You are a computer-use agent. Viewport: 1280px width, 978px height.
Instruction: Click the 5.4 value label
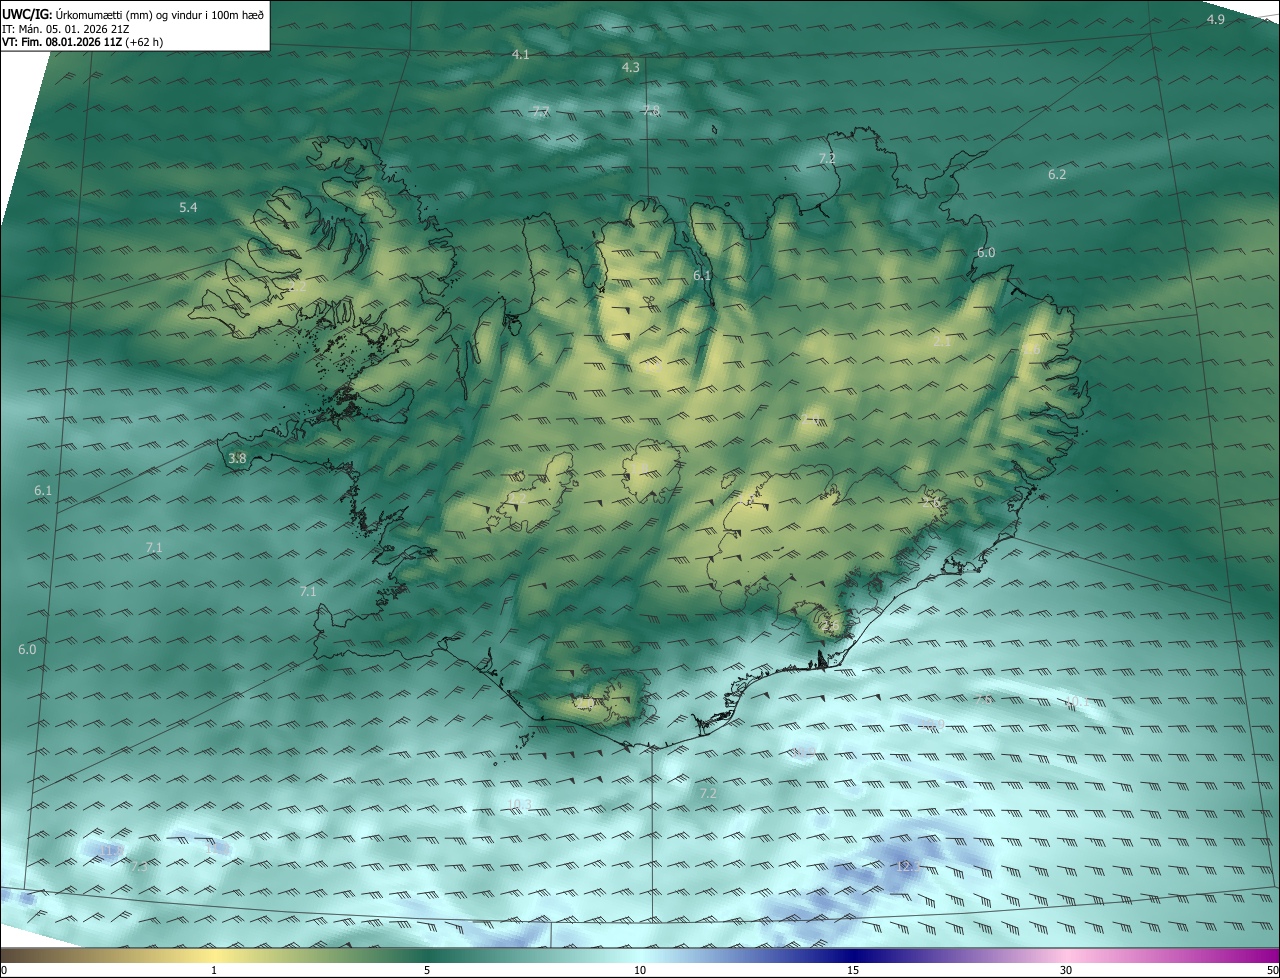point(188,207)
